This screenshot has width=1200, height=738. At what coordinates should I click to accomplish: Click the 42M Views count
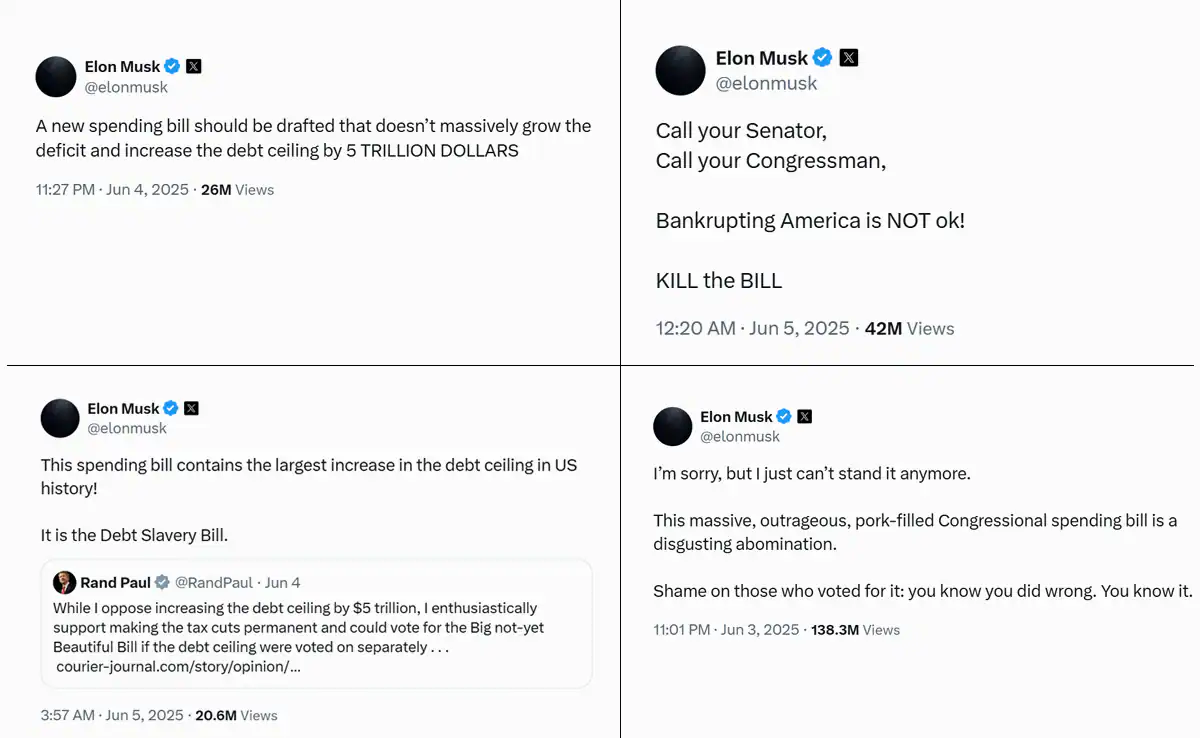pos(909,329)
